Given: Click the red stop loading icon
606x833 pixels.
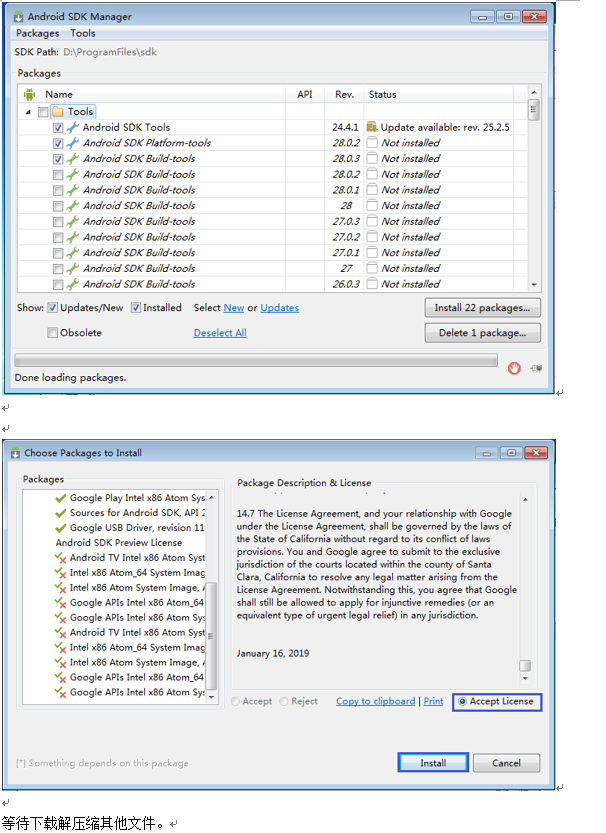Looking at the screenshot, I should tap(514, 368).
